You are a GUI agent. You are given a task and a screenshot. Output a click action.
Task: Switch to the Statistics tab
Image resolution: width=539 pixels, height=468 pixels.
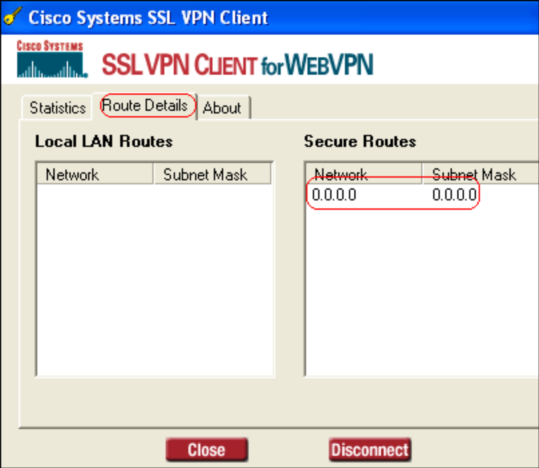[57, 108]
